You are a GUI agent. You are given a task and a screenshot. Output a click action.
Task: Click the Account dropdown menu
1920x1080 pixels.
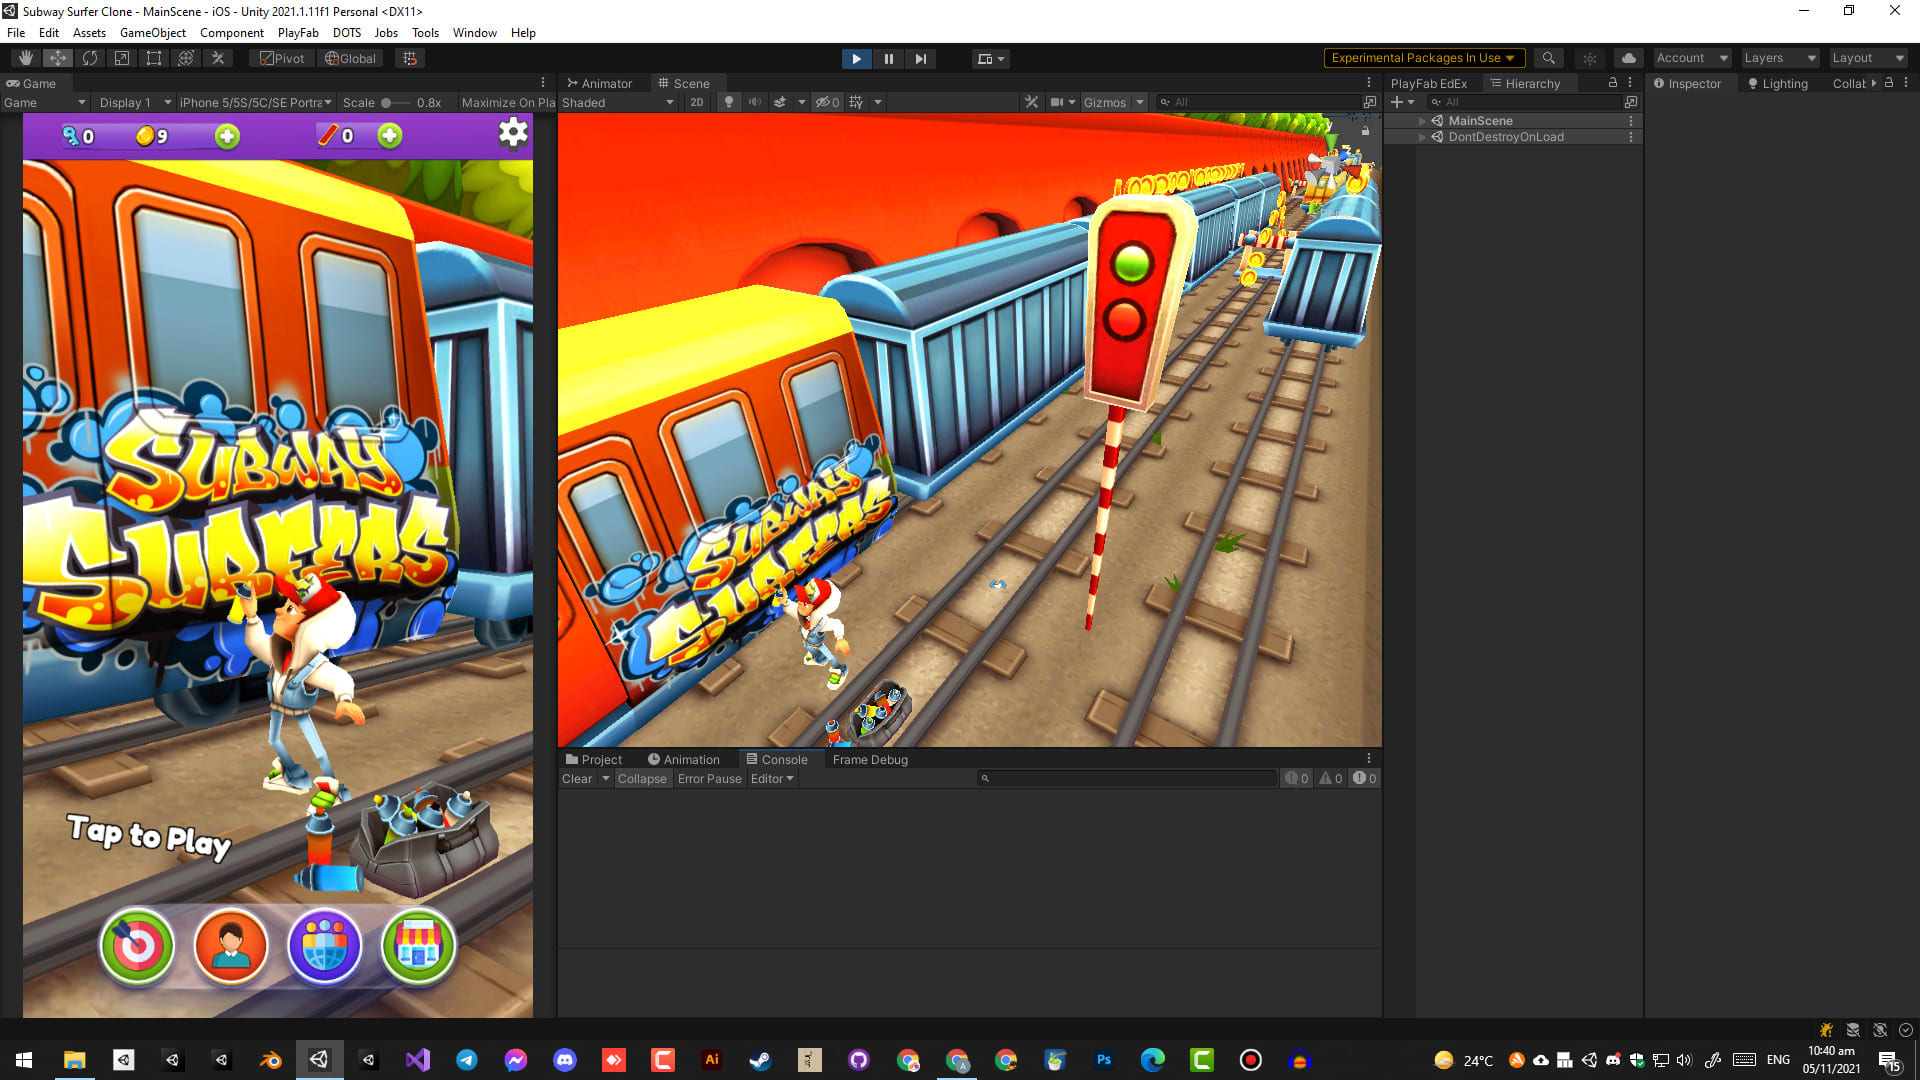click(x=1692, y=57)
